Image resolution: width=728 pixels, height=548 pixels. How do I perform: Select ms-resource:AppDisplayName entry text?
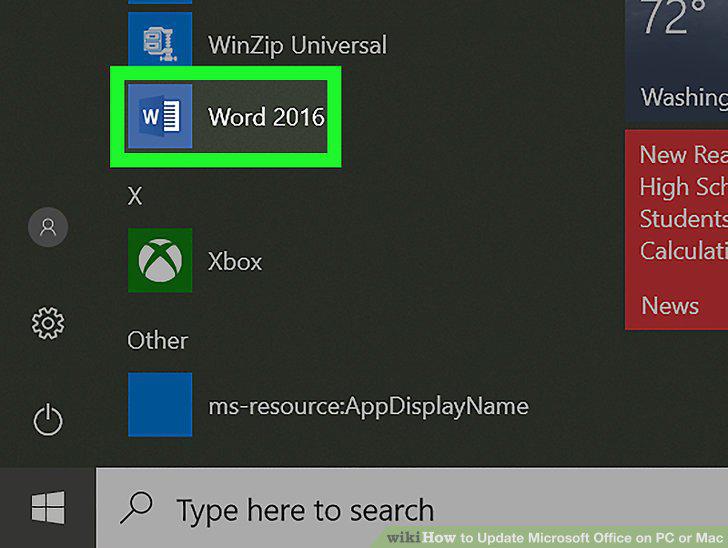(x=368, y=407)
